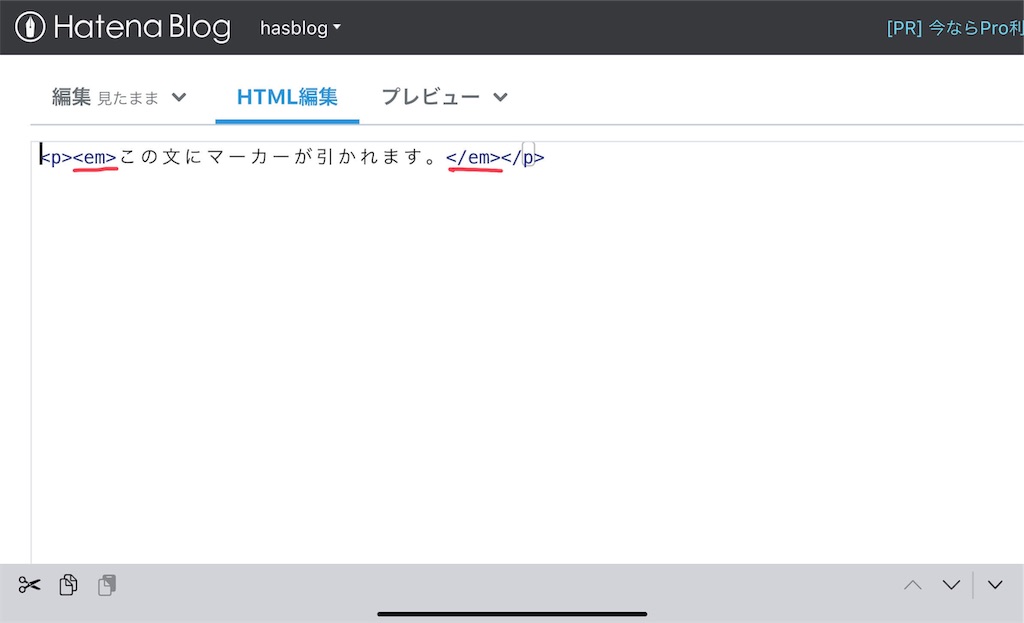Click the Paste icon in the toolbar
Screen dimensions: 1024x623
click(x=106, y=584)
